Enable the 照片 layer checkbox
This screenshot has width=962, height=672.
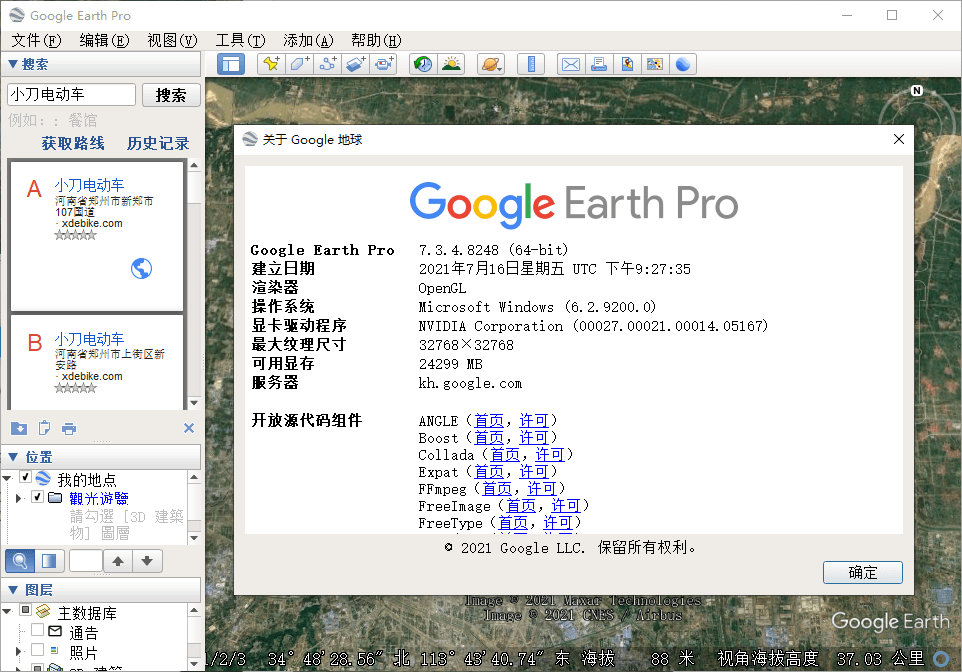point(37,649)
